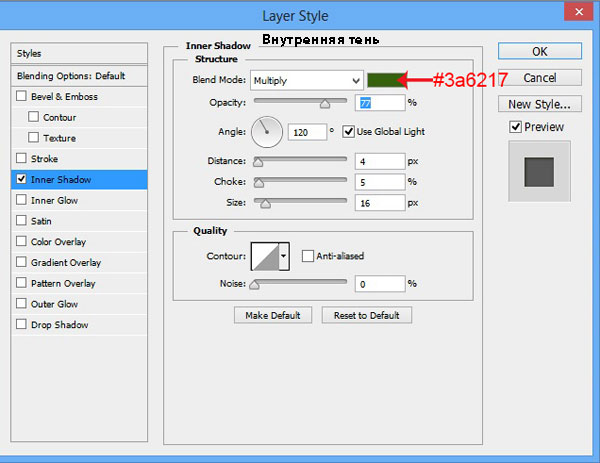The image size is (600, 463).
Task: Close the Layer Style dialog
Action: tap(579, 12)
